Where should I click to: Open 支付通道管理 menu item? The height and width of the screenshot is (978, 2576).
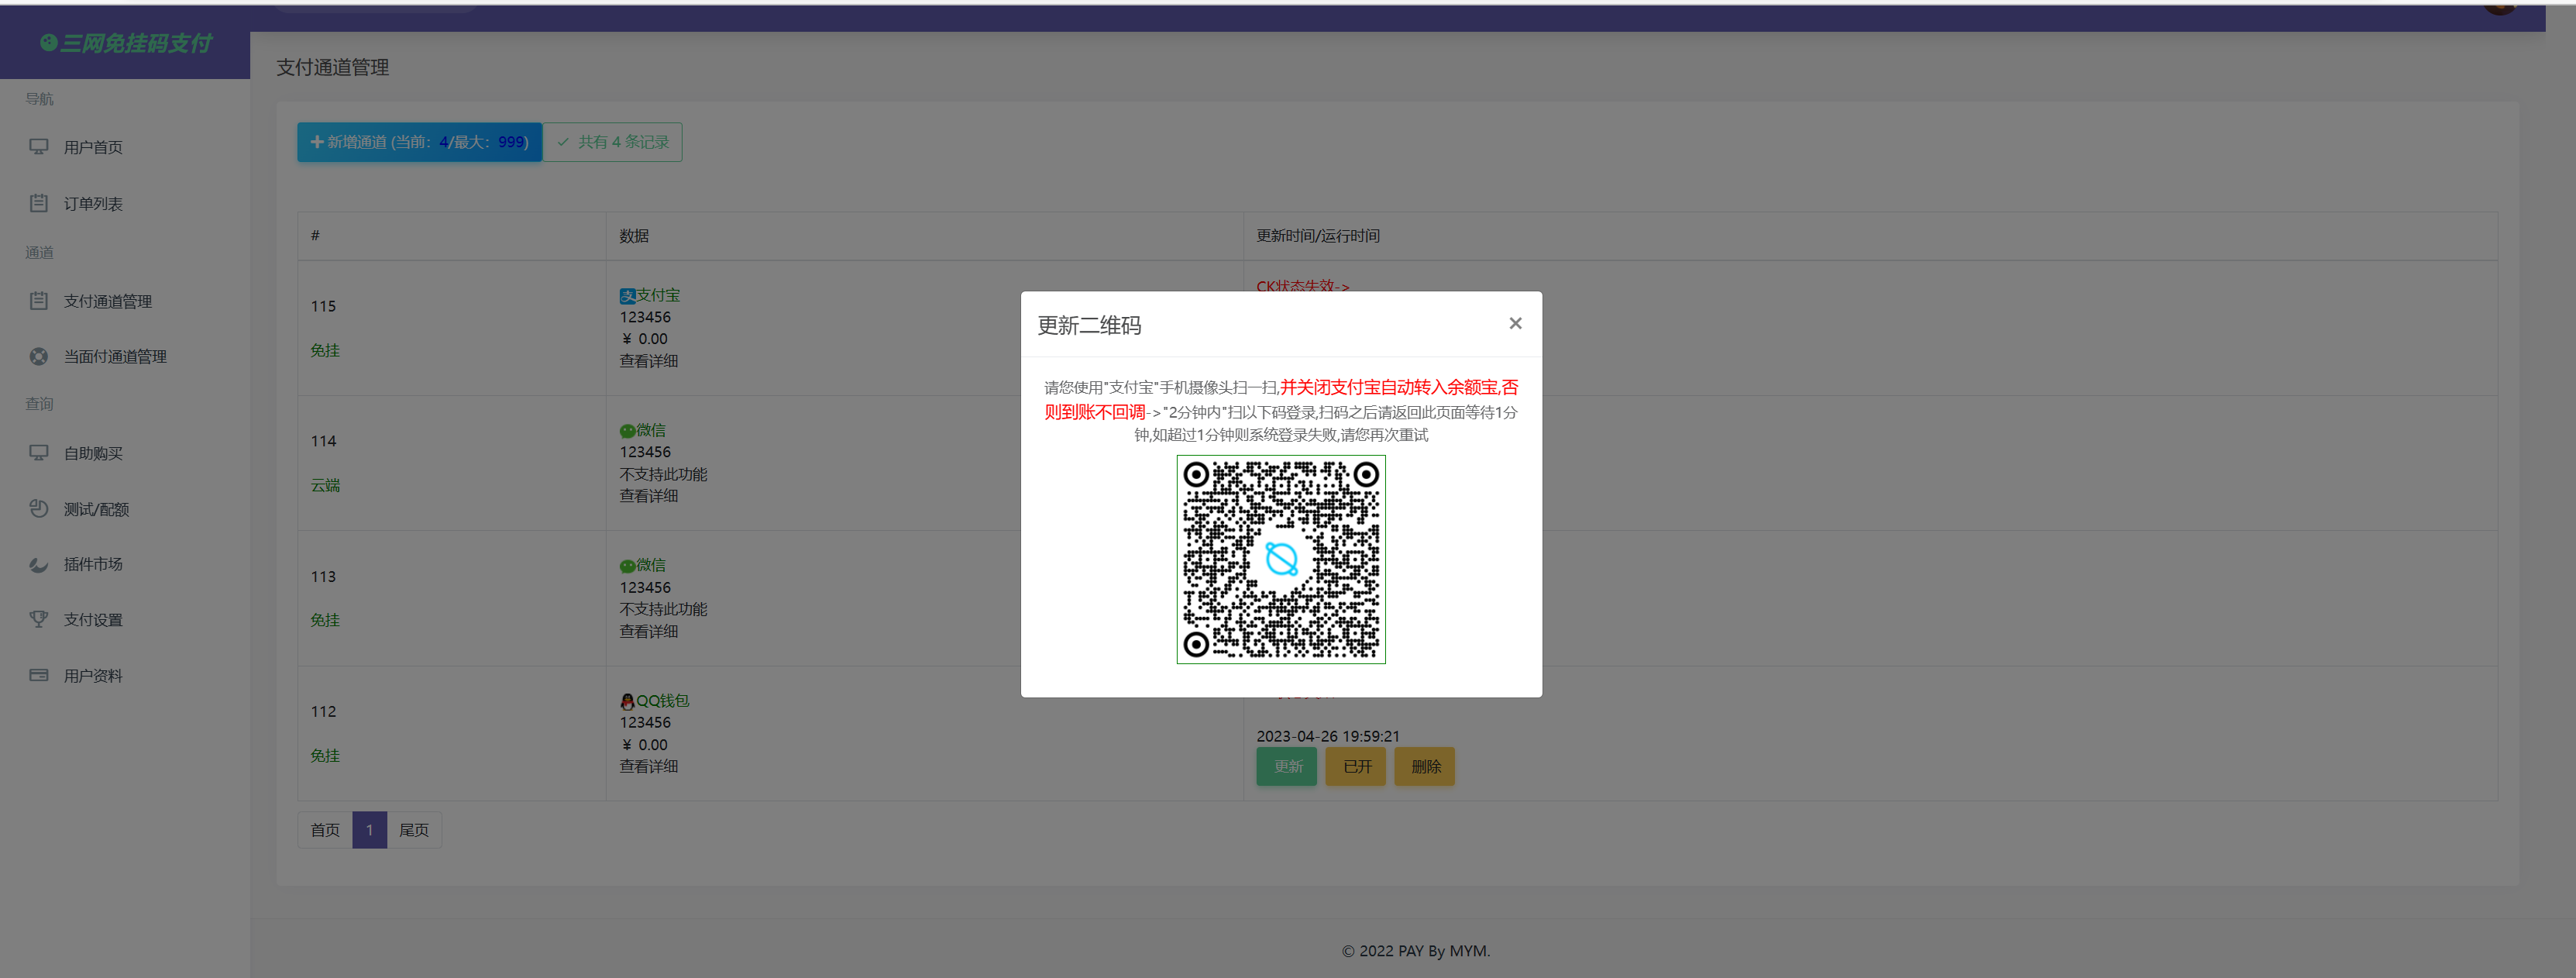[108, 301]
